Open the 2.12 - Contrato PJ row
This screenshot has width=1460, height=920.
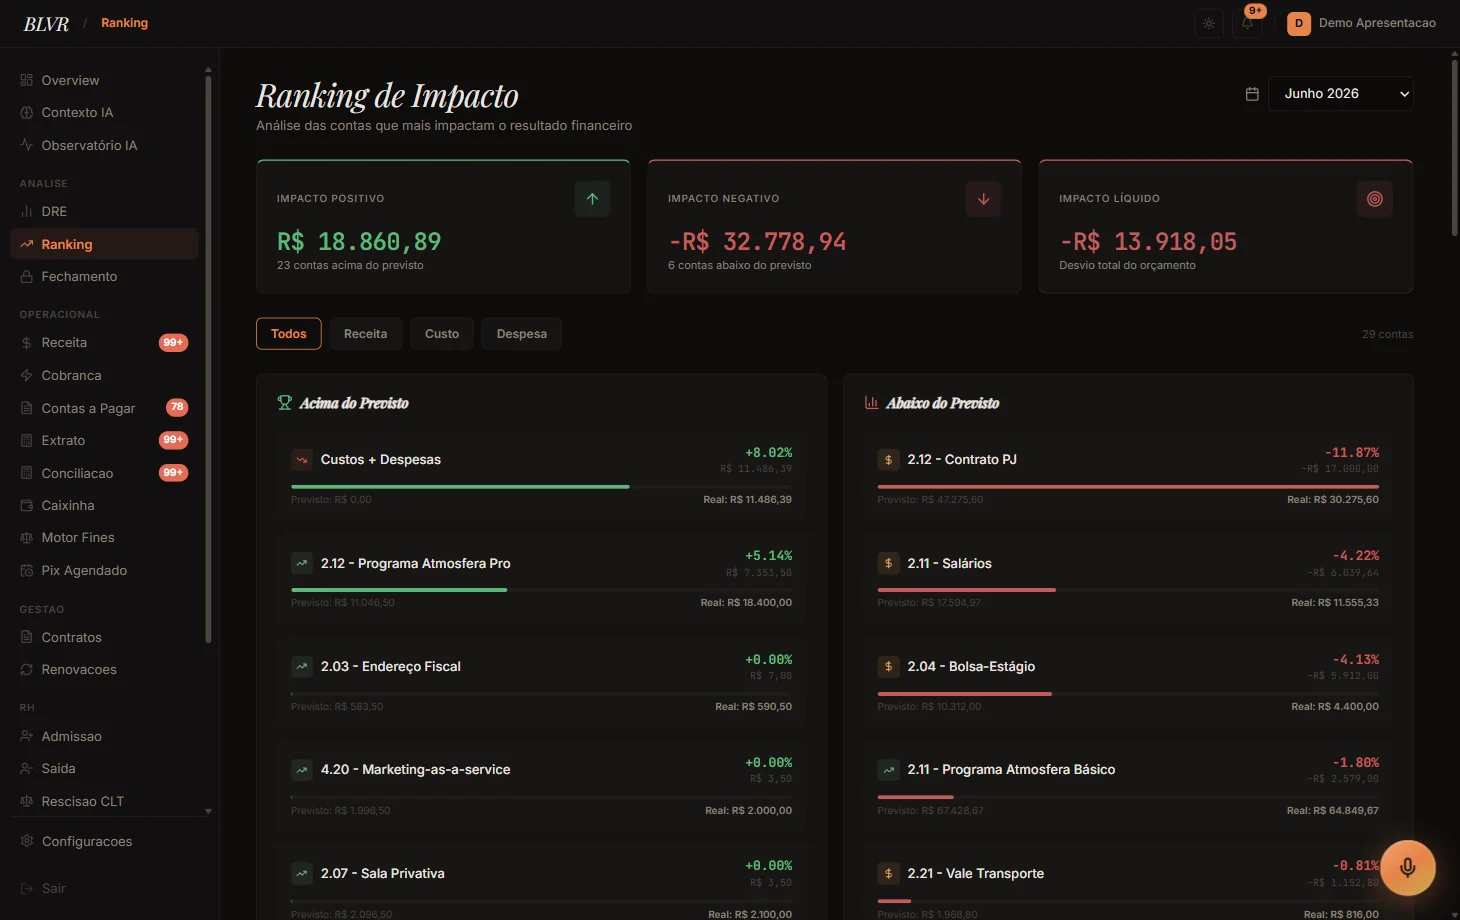point(1128,476)
